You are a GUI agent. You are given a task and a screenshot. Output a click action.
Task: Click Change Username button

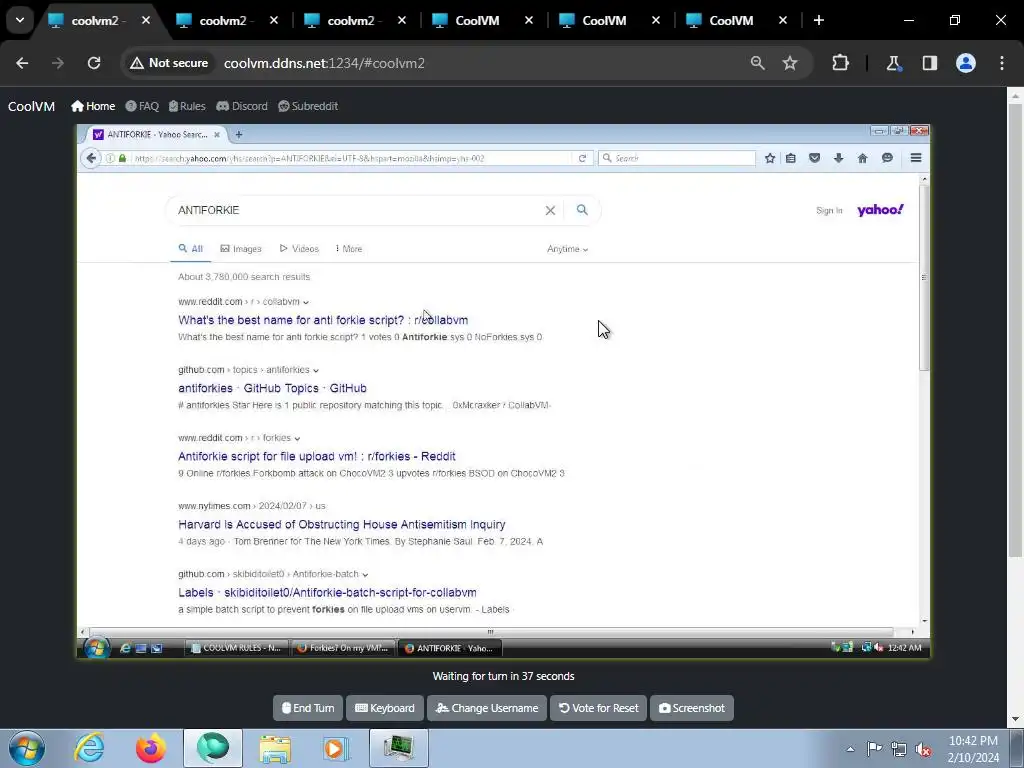[x=487, y=708]
